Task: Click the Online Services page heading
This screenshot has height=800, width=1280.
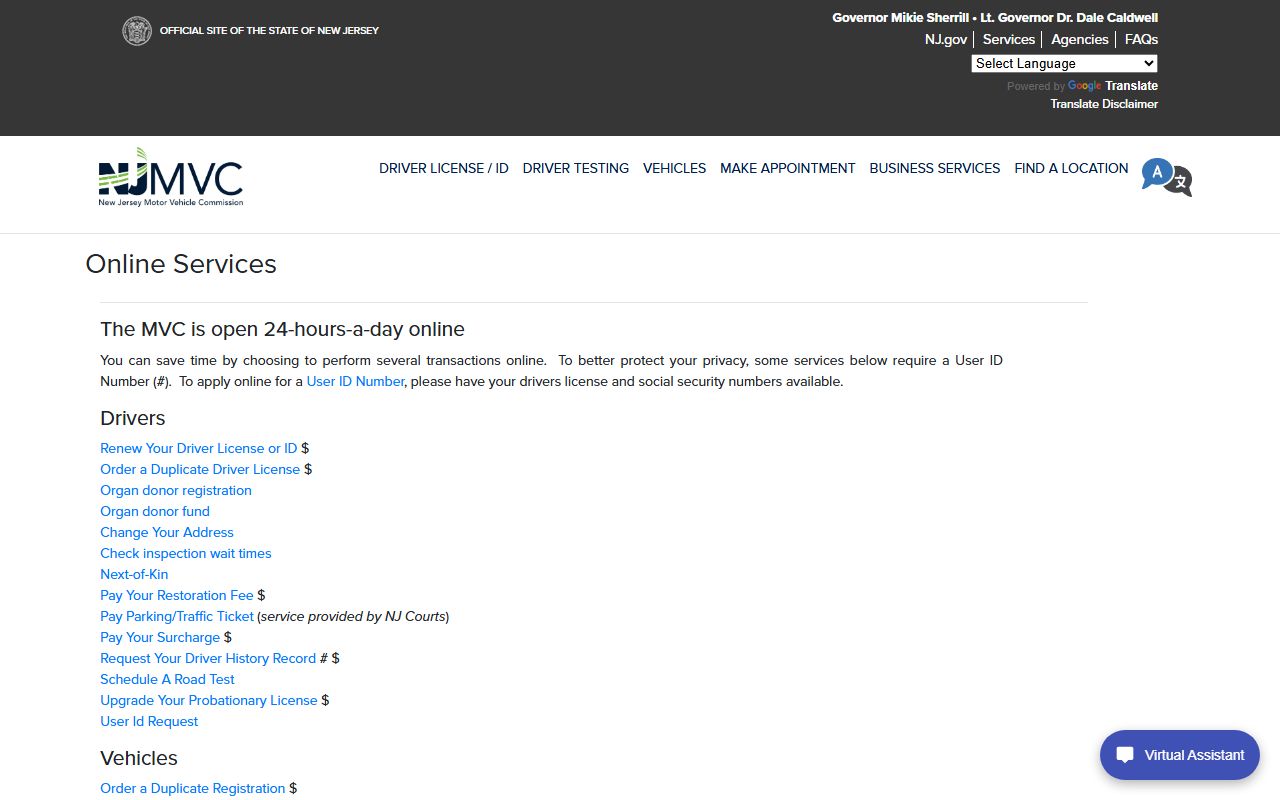Action: [x=181, y=264]
